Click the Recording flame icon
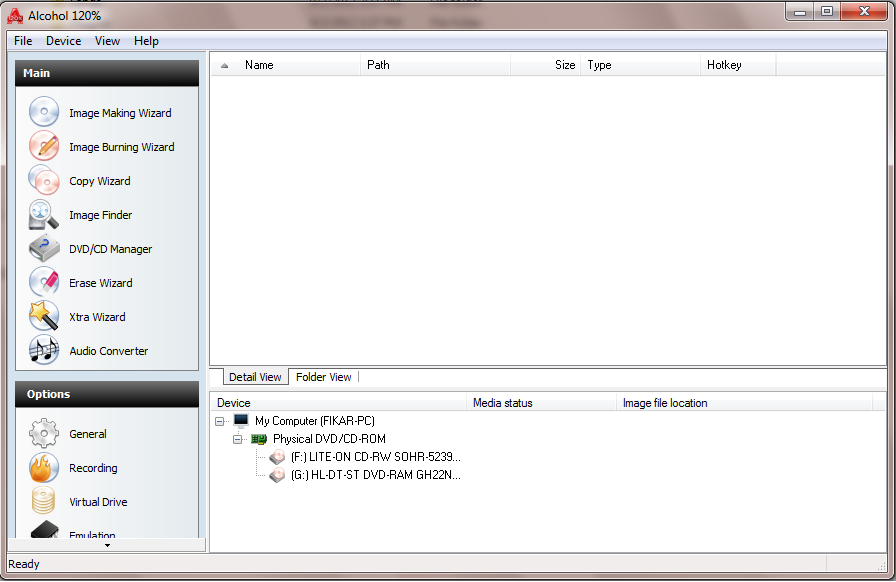 point(44,467)
